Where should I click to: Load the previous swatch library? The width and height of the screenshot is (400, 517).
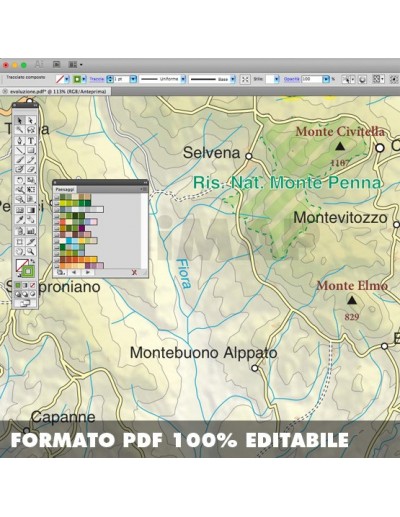click(x=74, y=273)
